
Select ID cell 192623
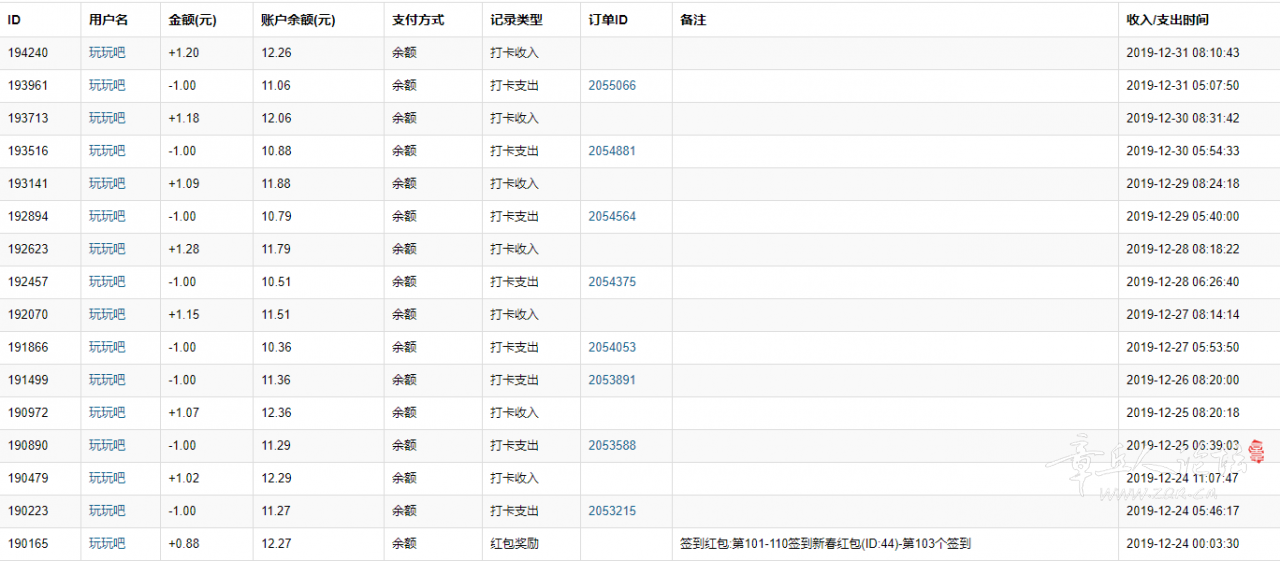27,249
